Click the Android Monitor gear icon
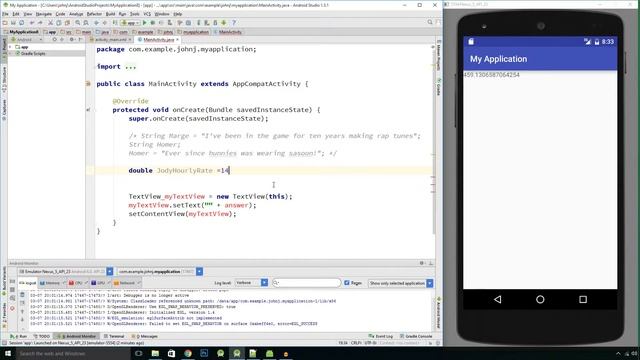640x360 pixels. click(x=422, y=263)
